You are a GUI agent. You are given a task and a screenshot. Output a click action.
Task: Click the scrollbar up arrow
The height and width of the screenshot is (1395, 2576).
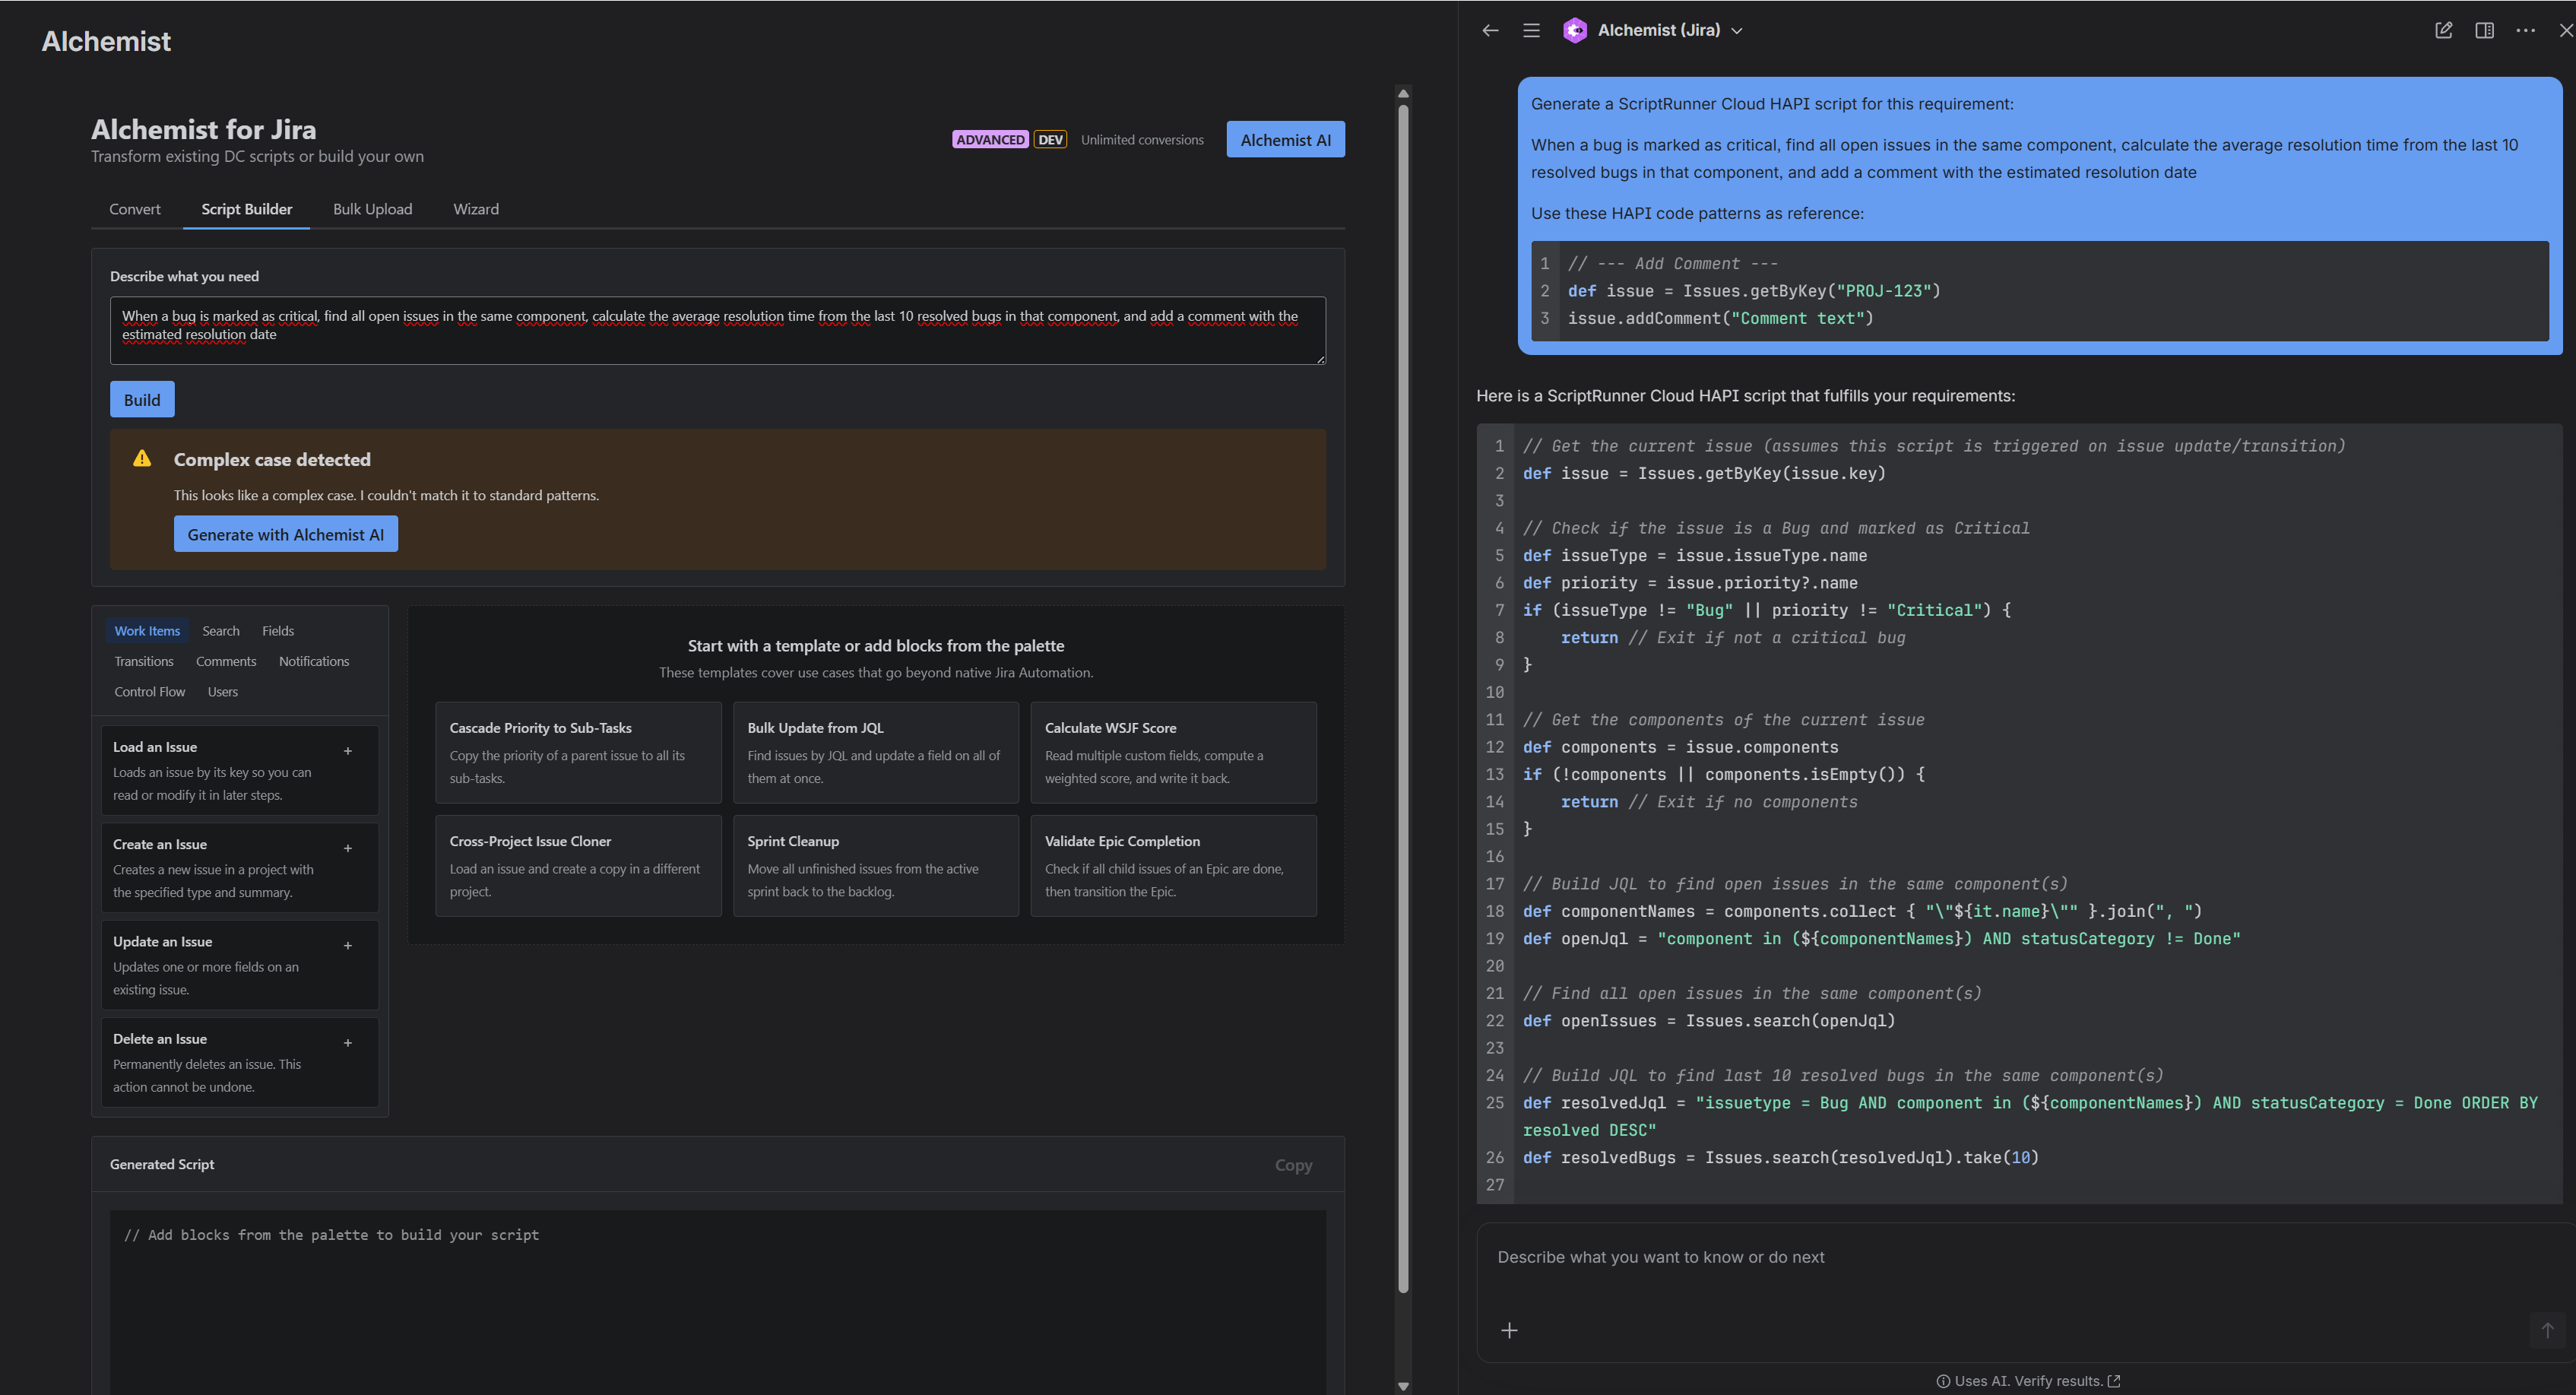1403,93
